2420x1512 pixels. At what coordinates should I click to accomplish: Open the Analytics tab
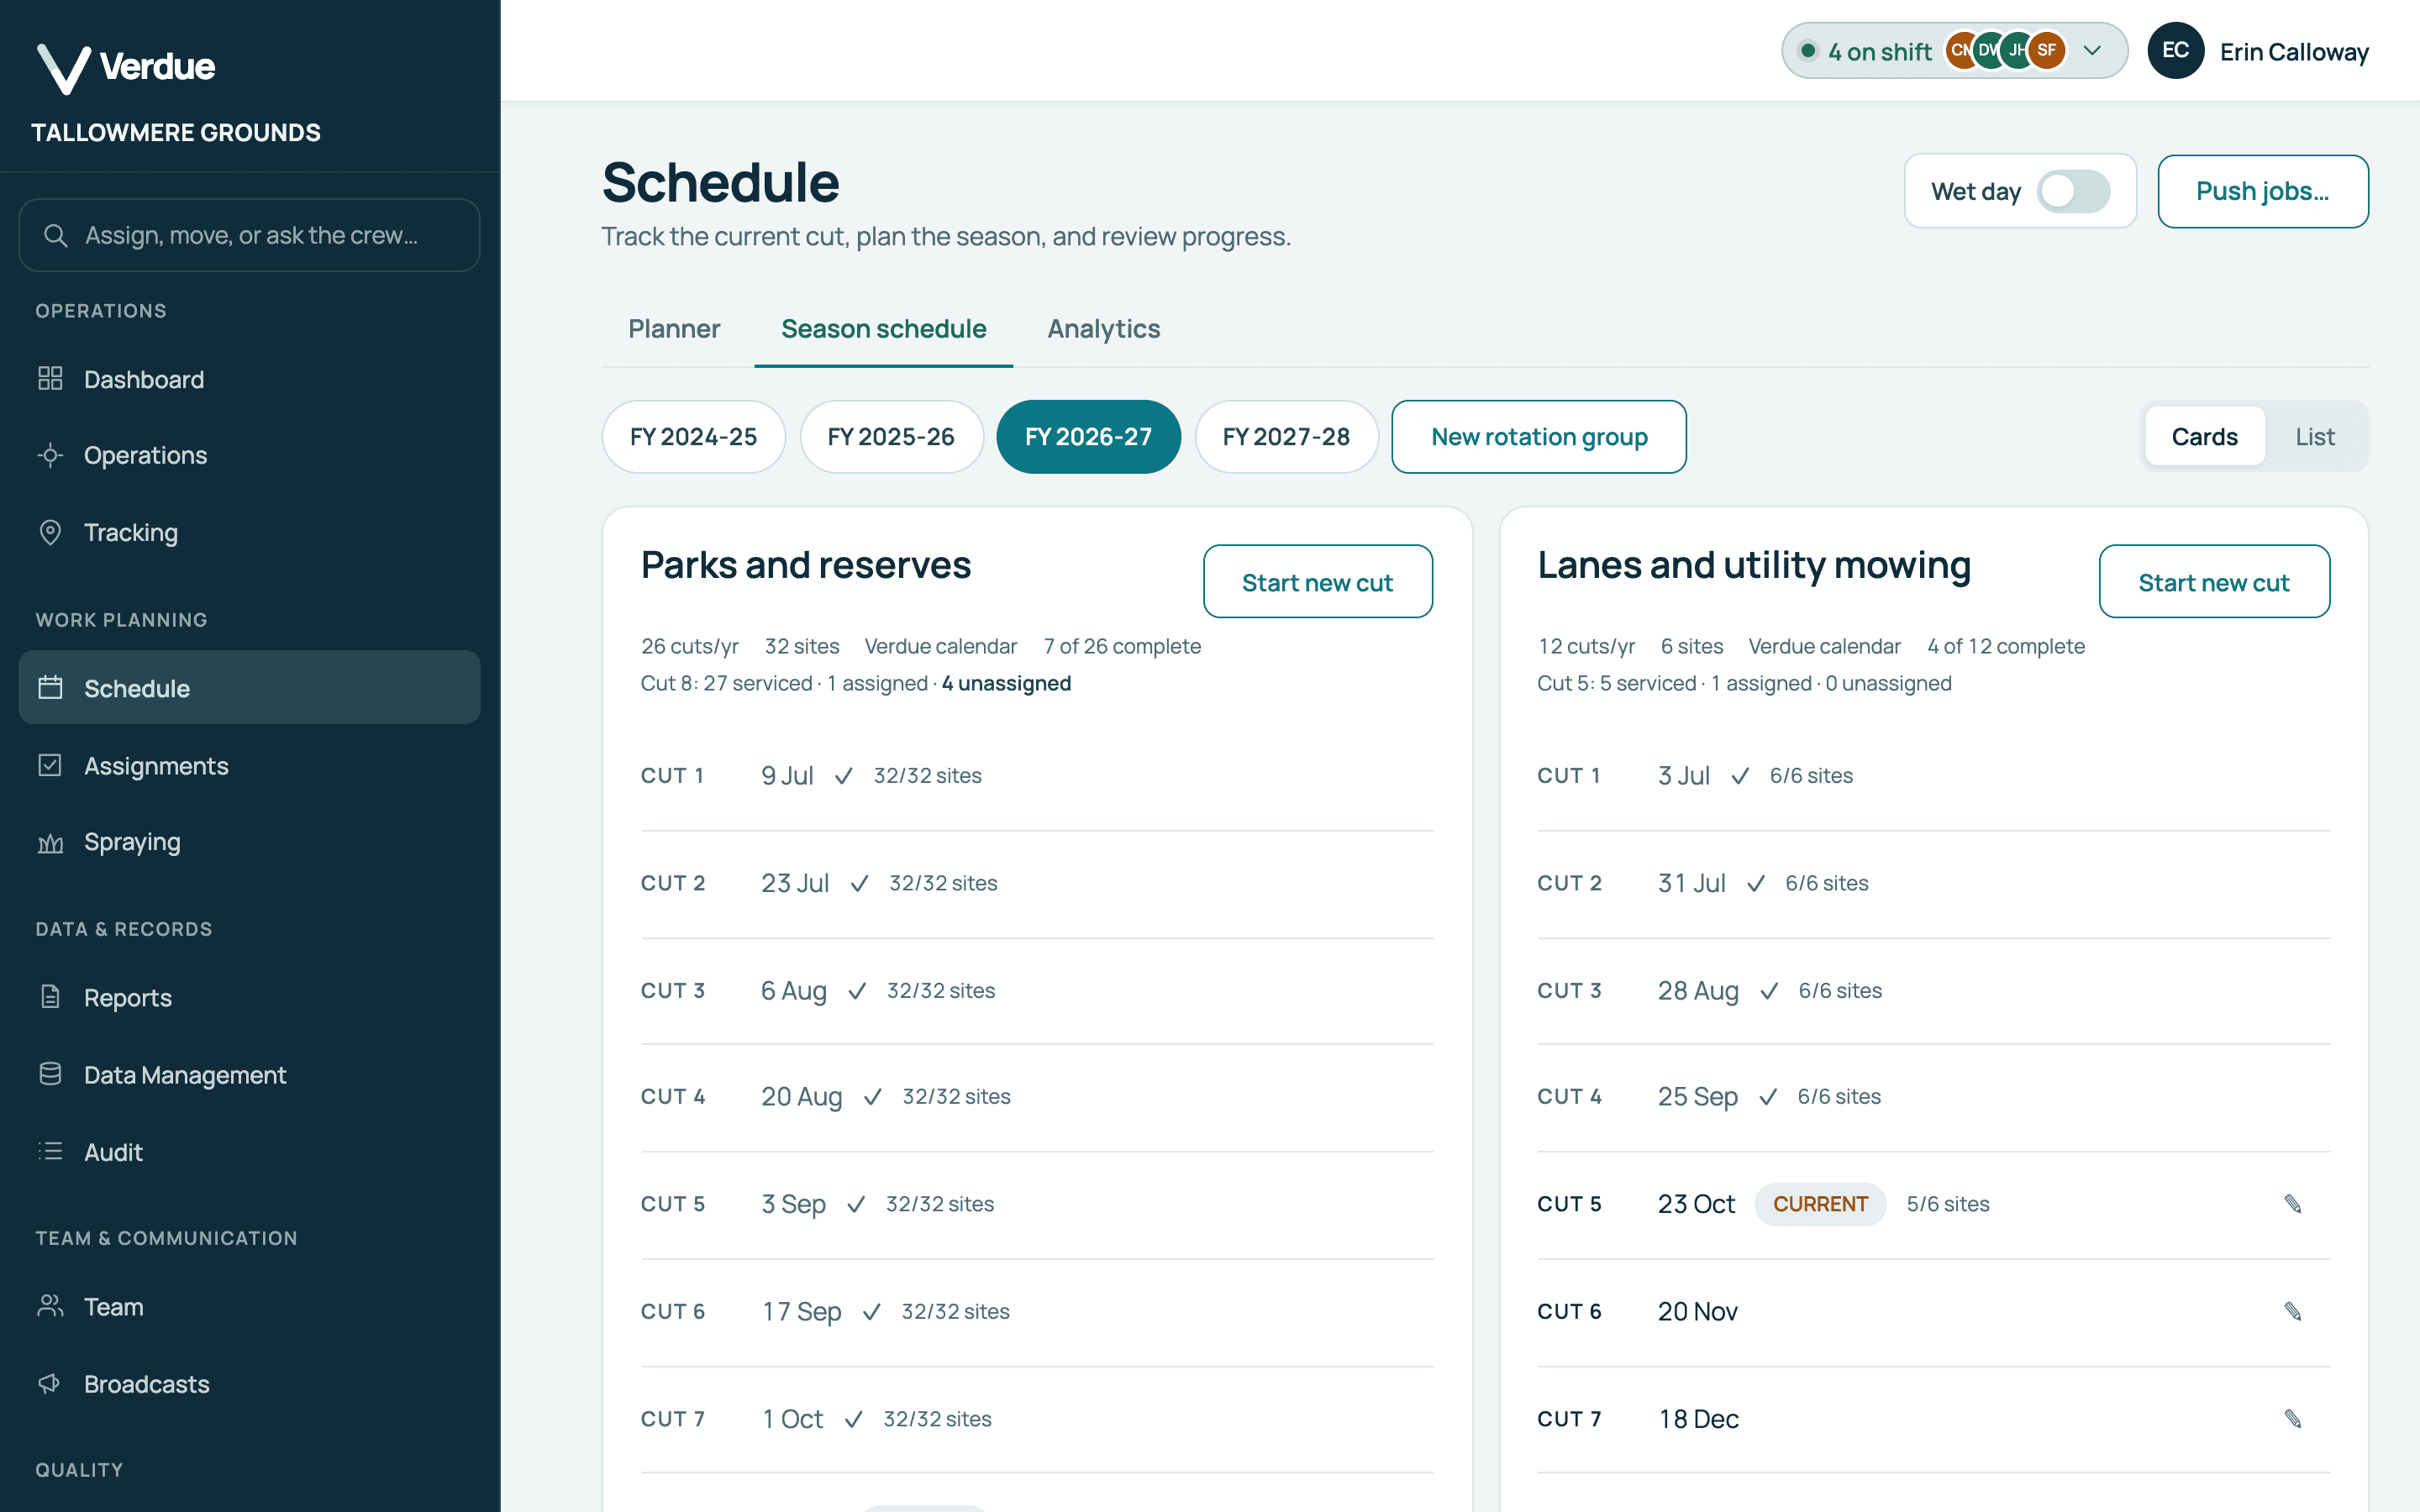[x=1104, y=329]
